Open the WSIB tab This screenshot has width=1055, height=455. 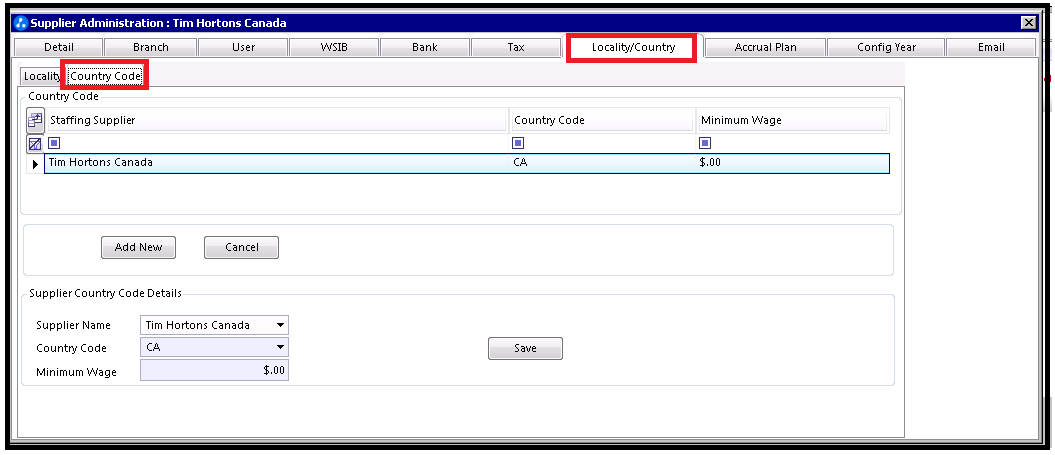coord(333,47)
